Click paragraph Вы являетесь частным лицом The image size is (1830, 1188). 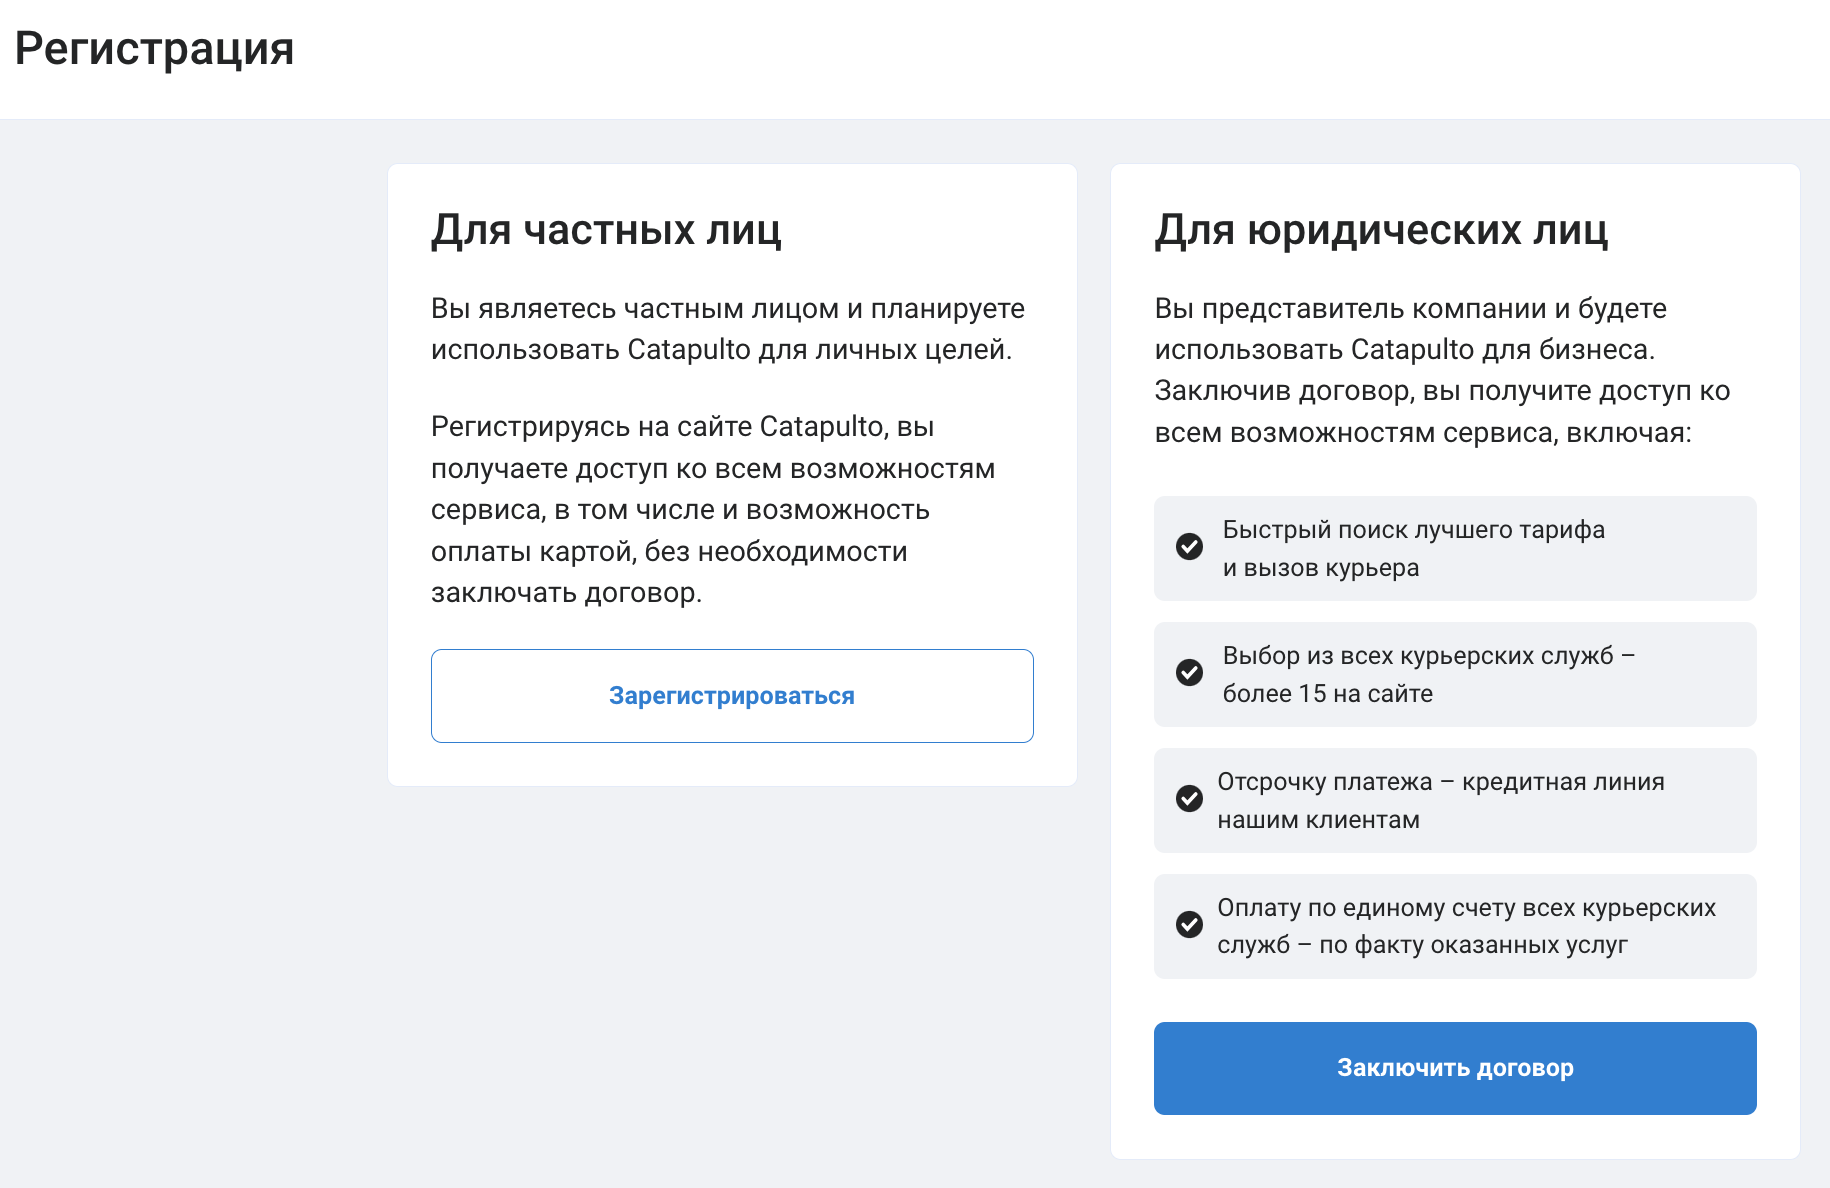pyautogui.click(x=728, y=329)
